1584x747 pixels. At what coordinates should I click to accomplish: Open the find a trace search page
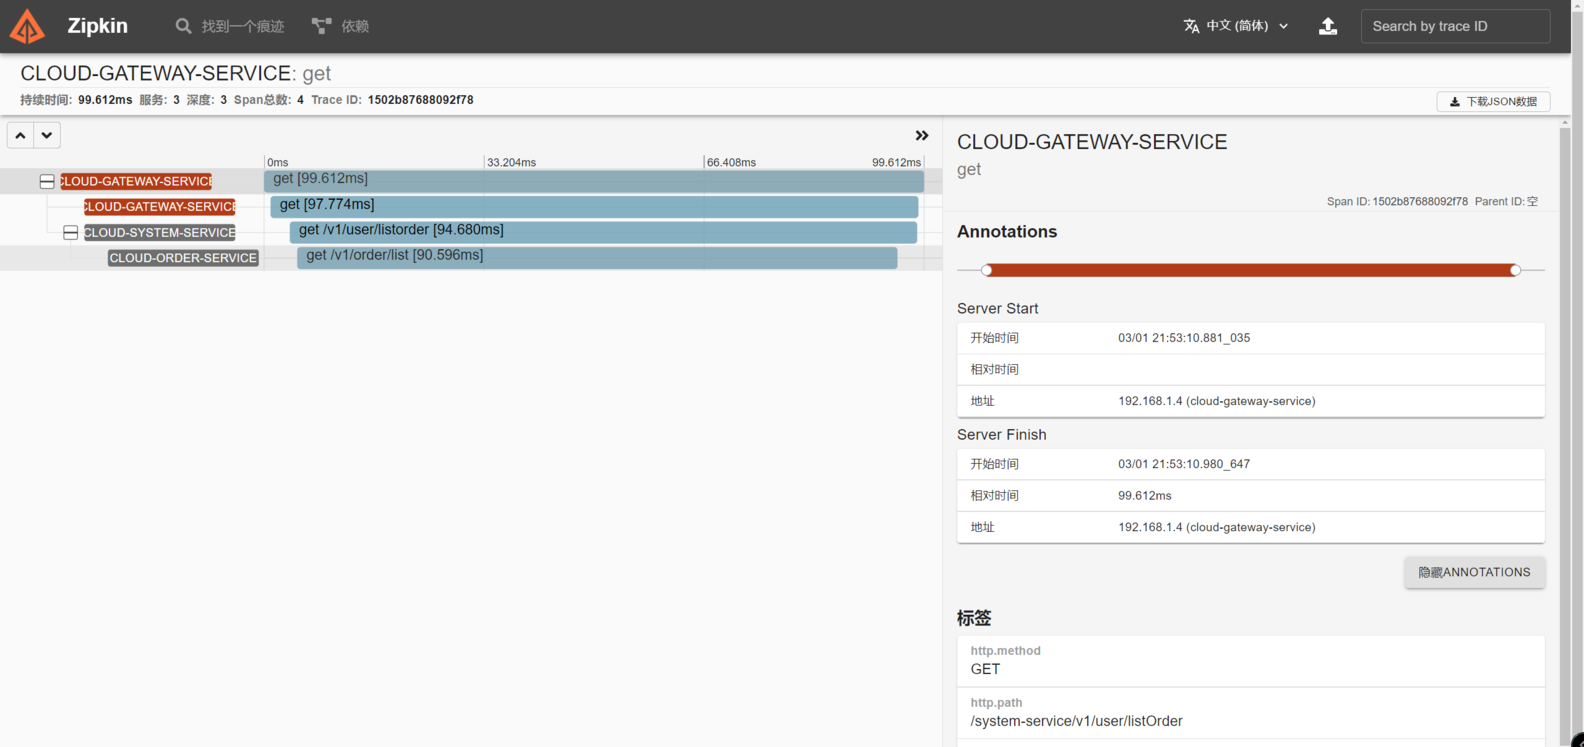point(229,26)
